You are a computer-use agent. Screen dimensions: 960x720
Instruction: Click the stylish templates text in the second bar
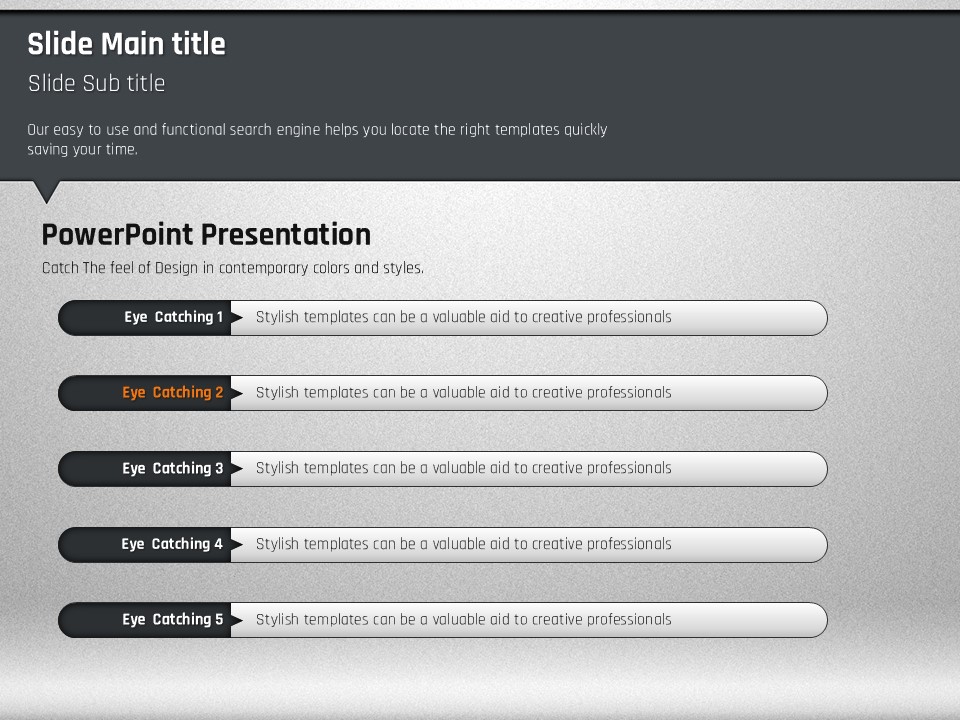click(463, 392)
